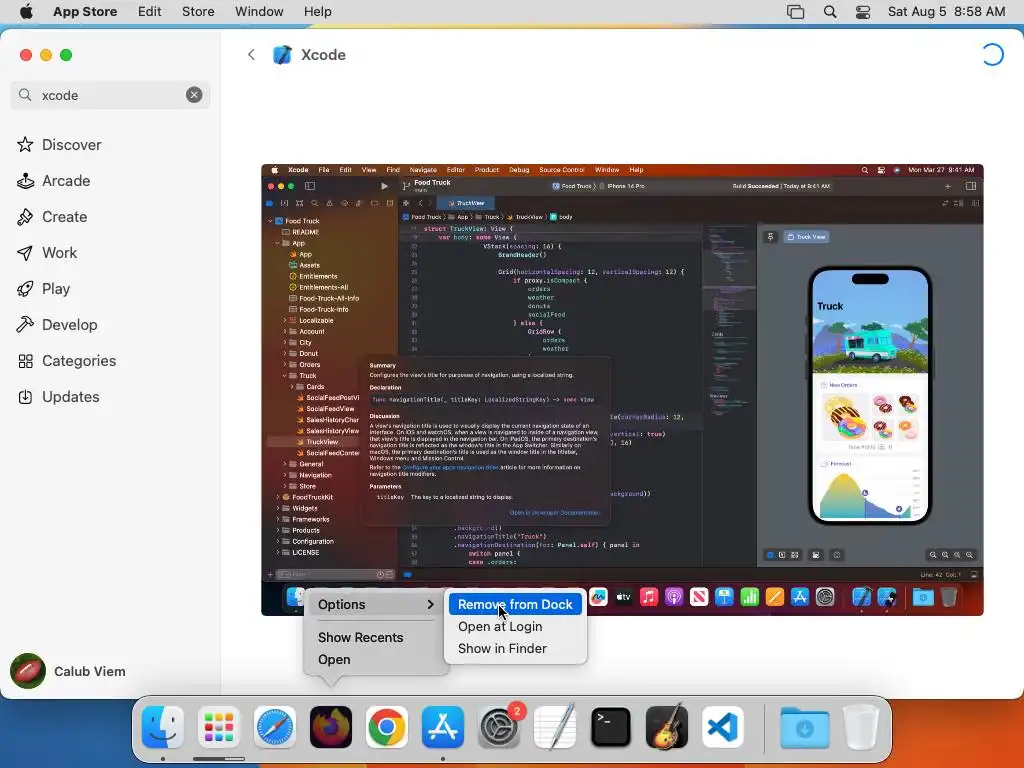
Task: Click the App Store Dock icon
Action: tap(443, 727)
